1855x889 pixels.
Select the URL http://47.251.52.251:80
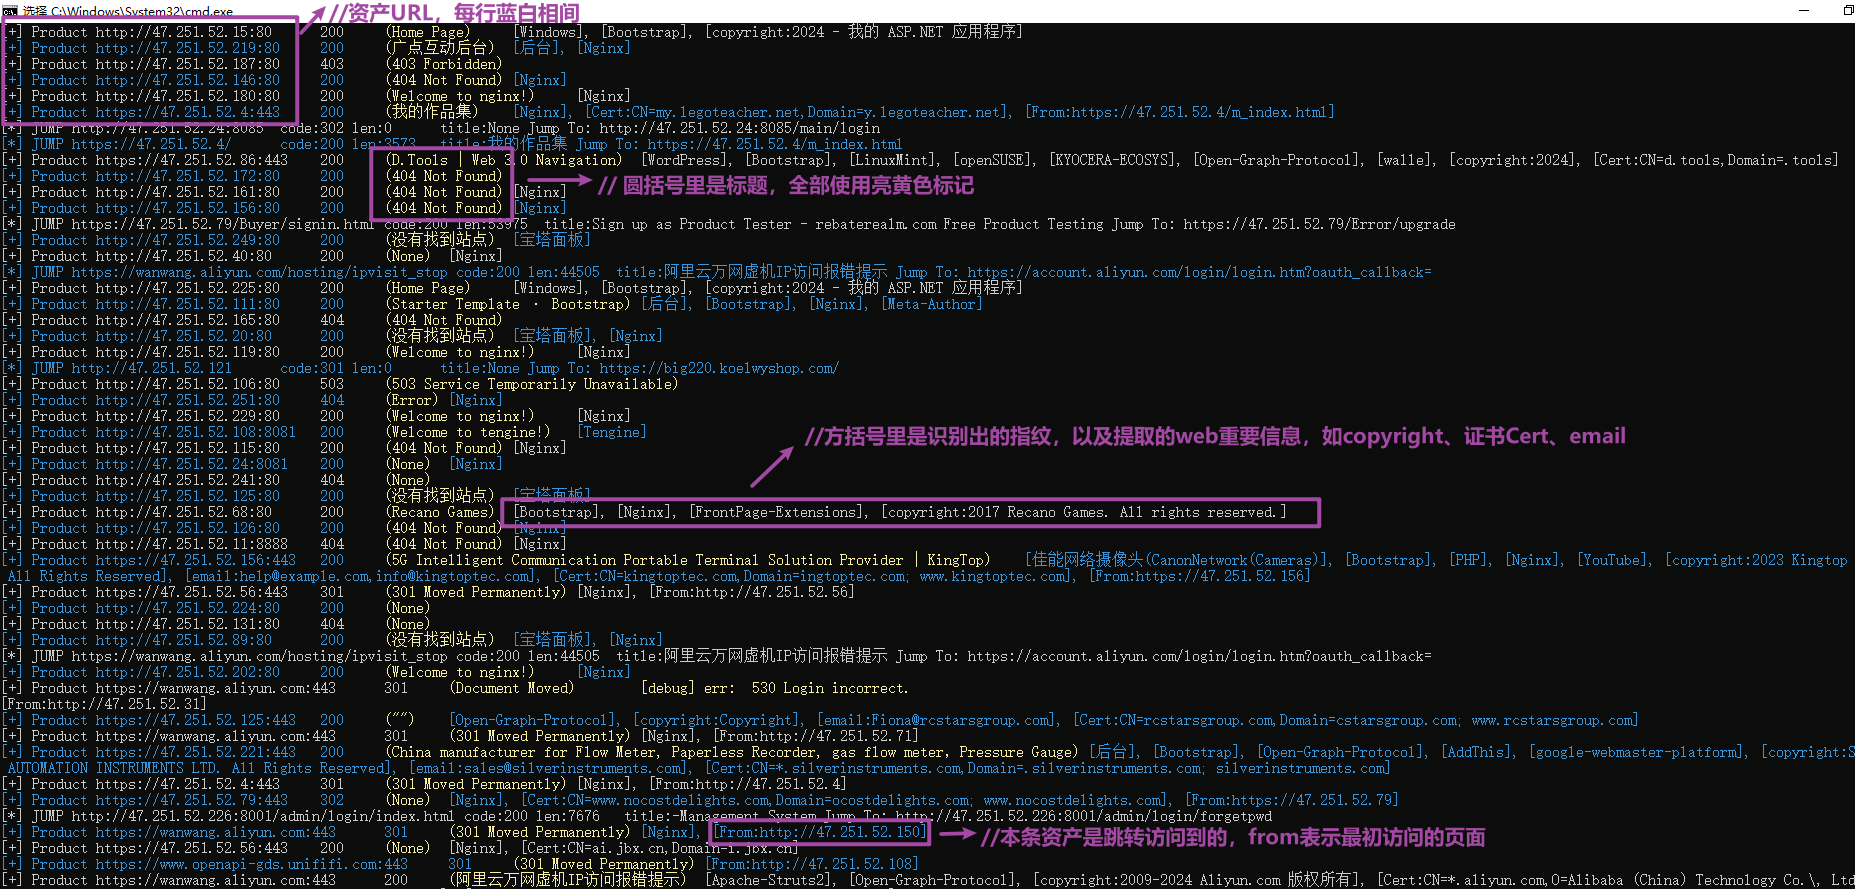[187, 400]
